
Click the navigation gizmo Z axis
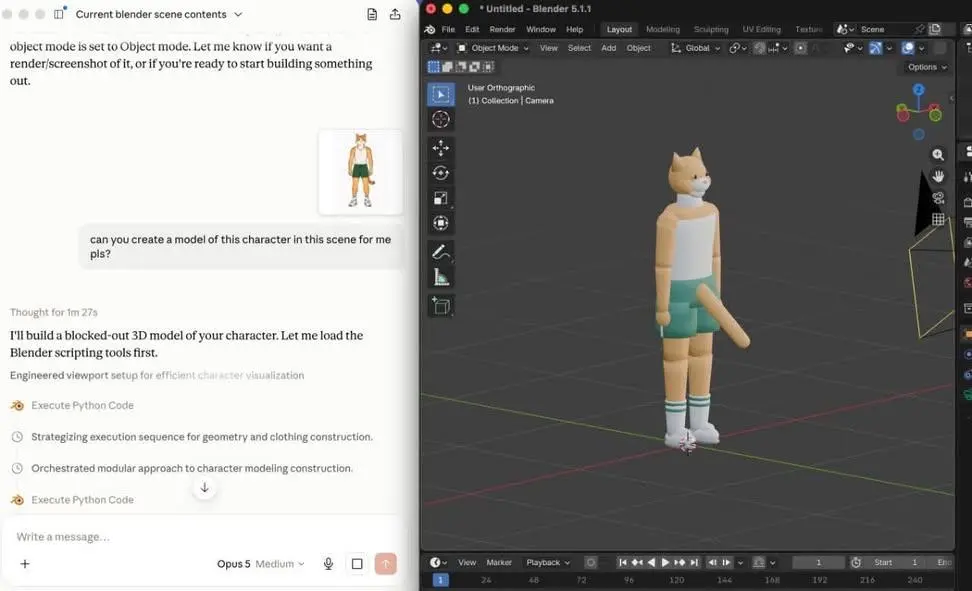919,90
